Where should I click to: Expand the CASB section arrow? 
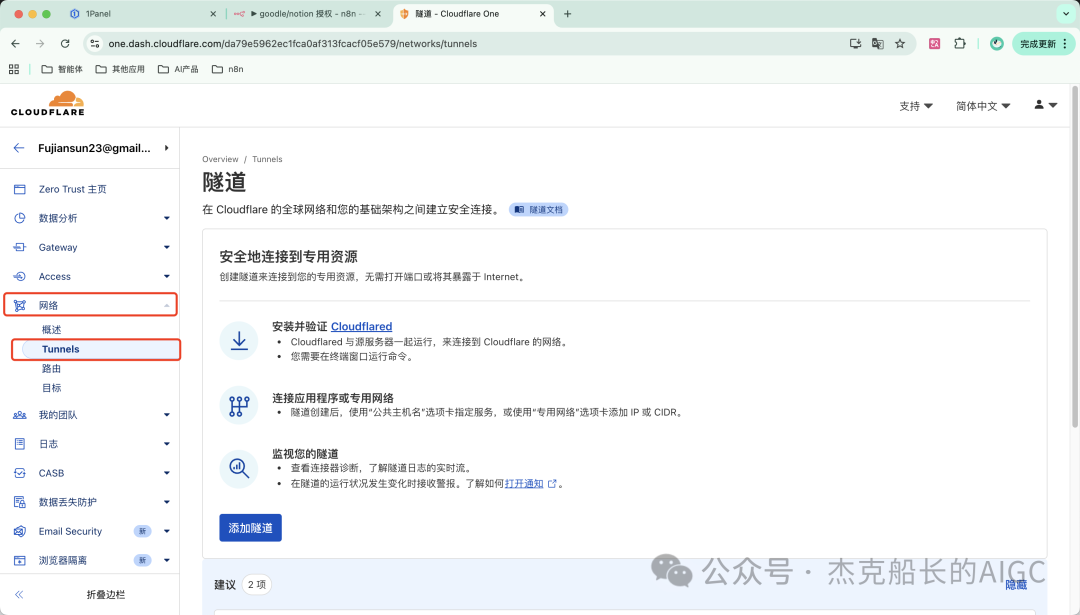[x=167, y=473]
